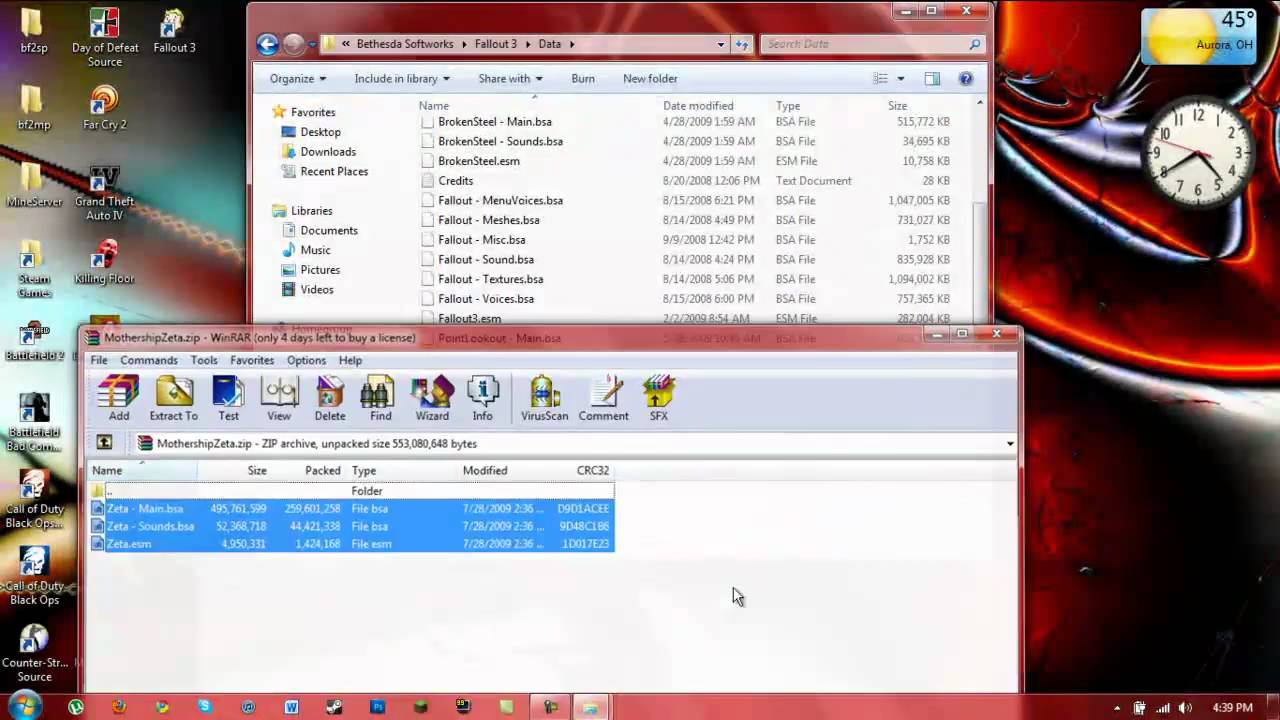Click the Delete toolbar icon in WinRAR

(x=330, y=398)
